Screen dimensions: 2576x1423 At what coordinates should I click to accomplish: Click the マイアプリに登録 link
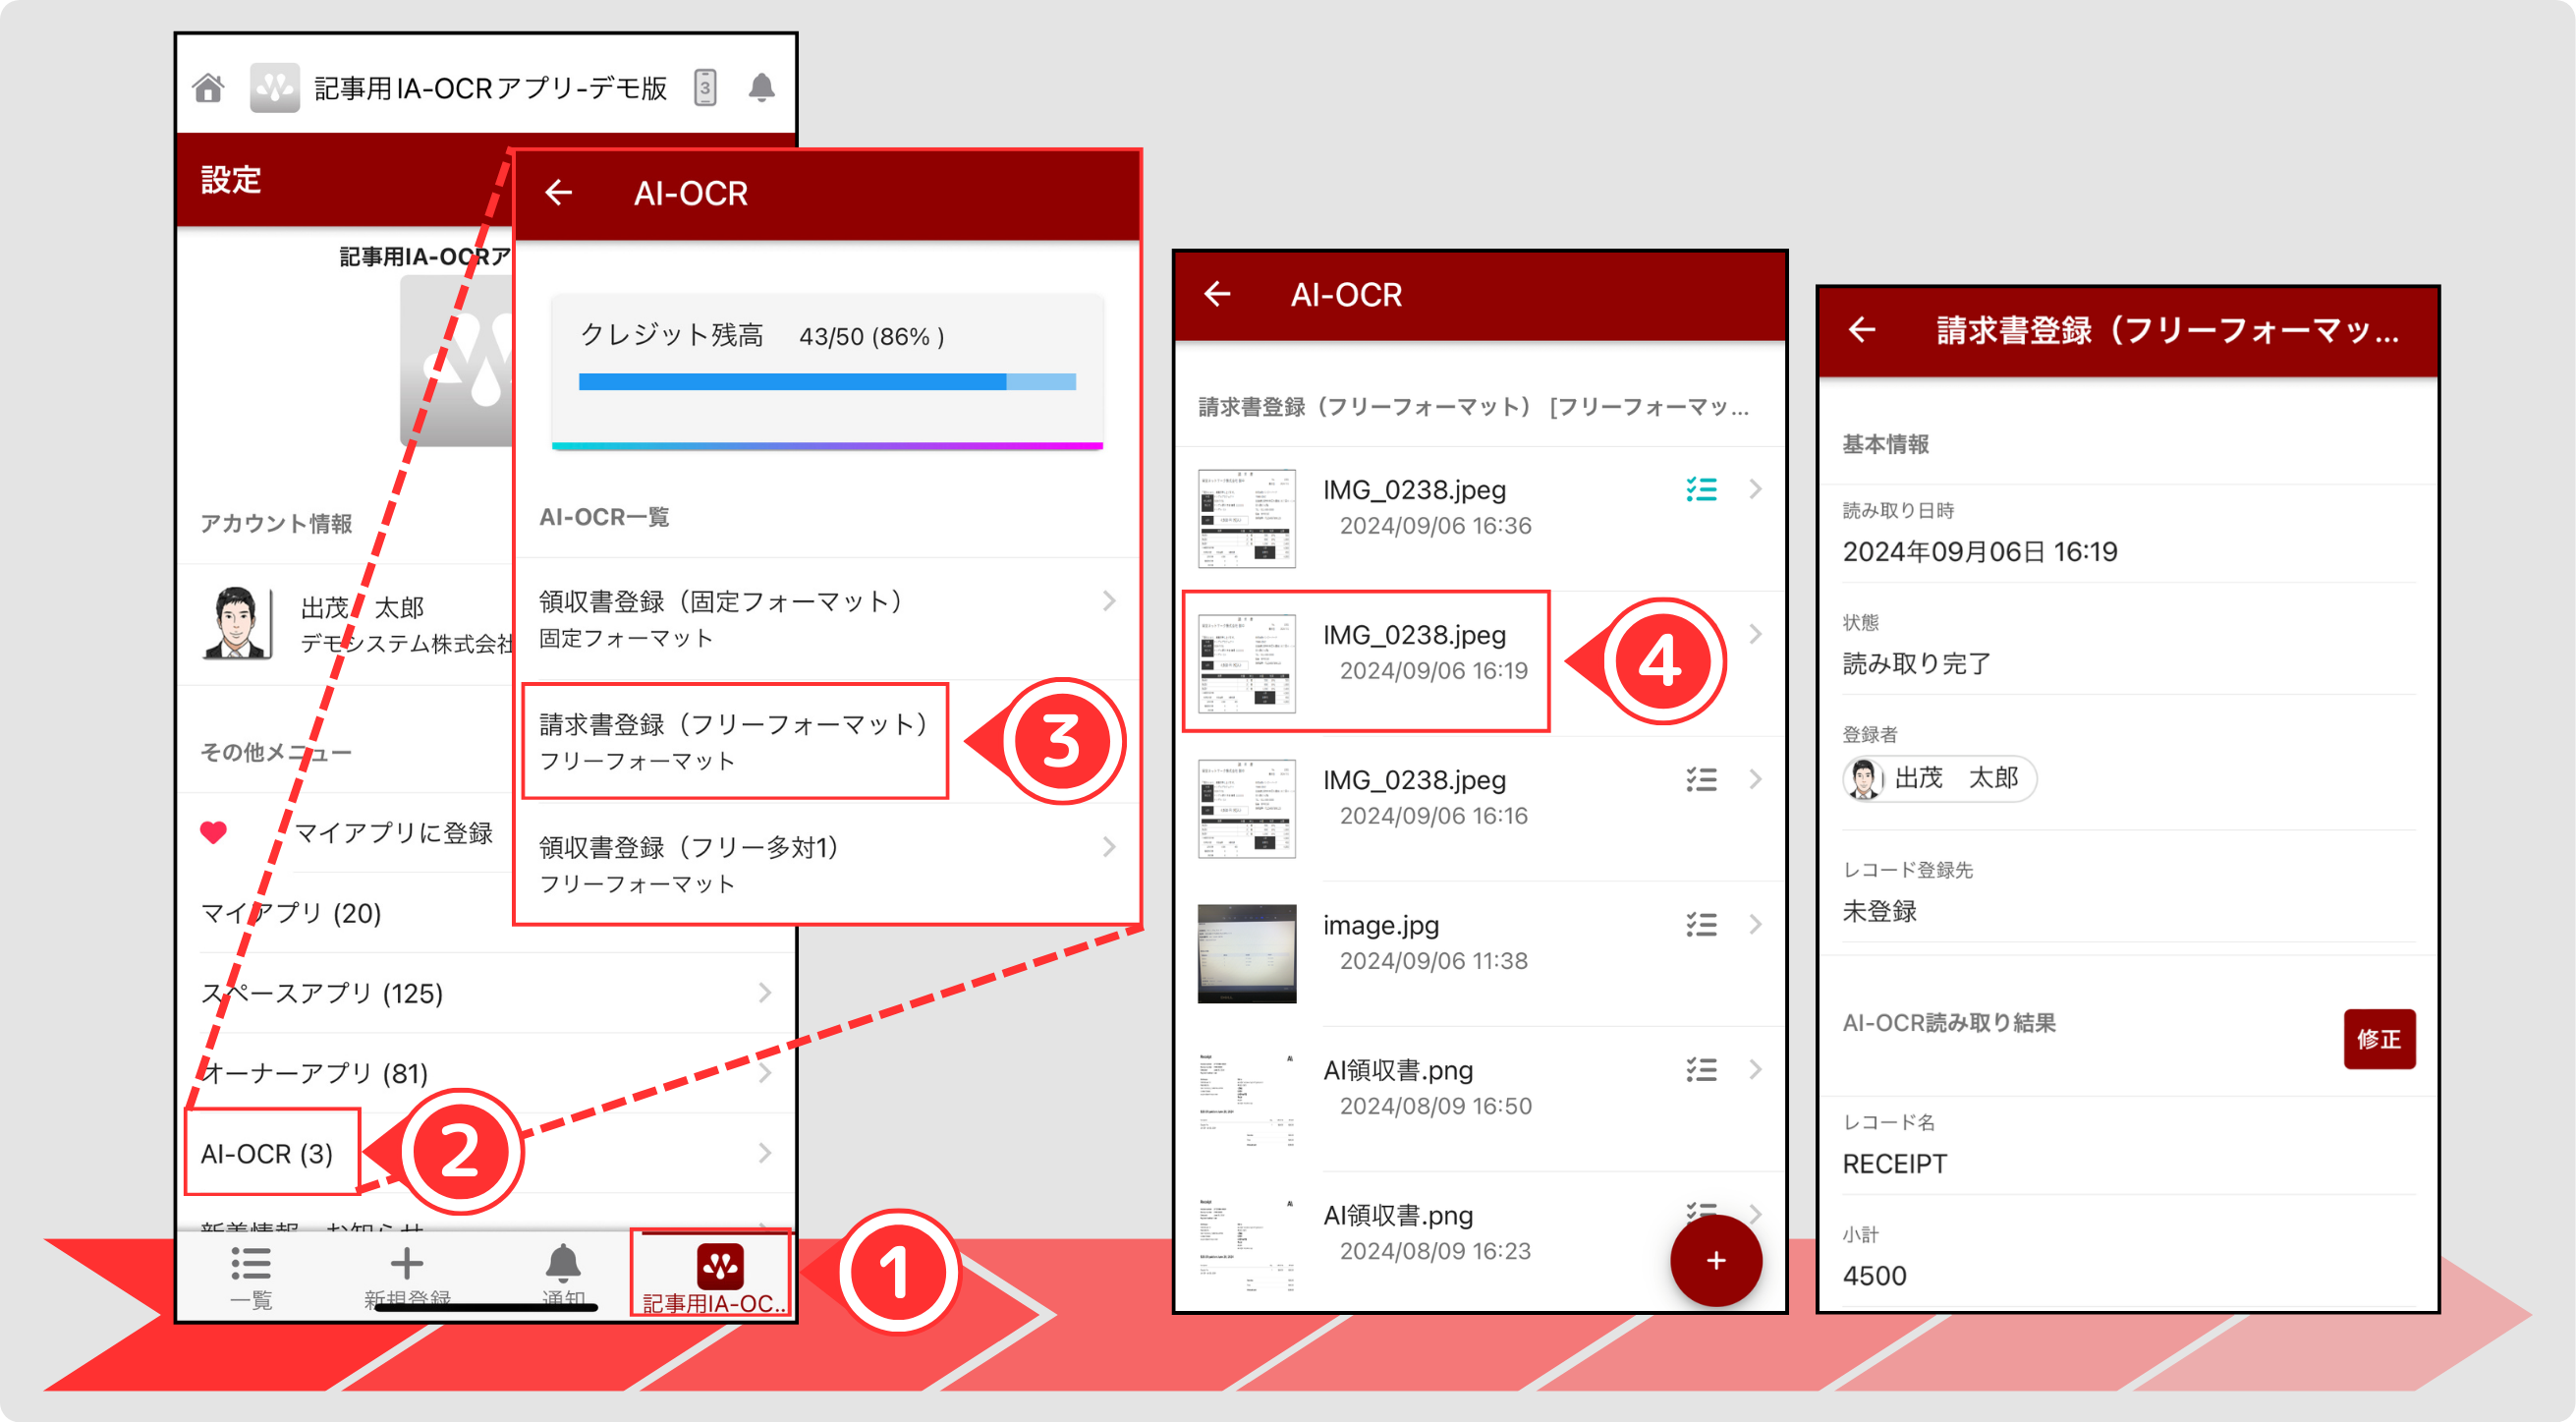[393, 832]
